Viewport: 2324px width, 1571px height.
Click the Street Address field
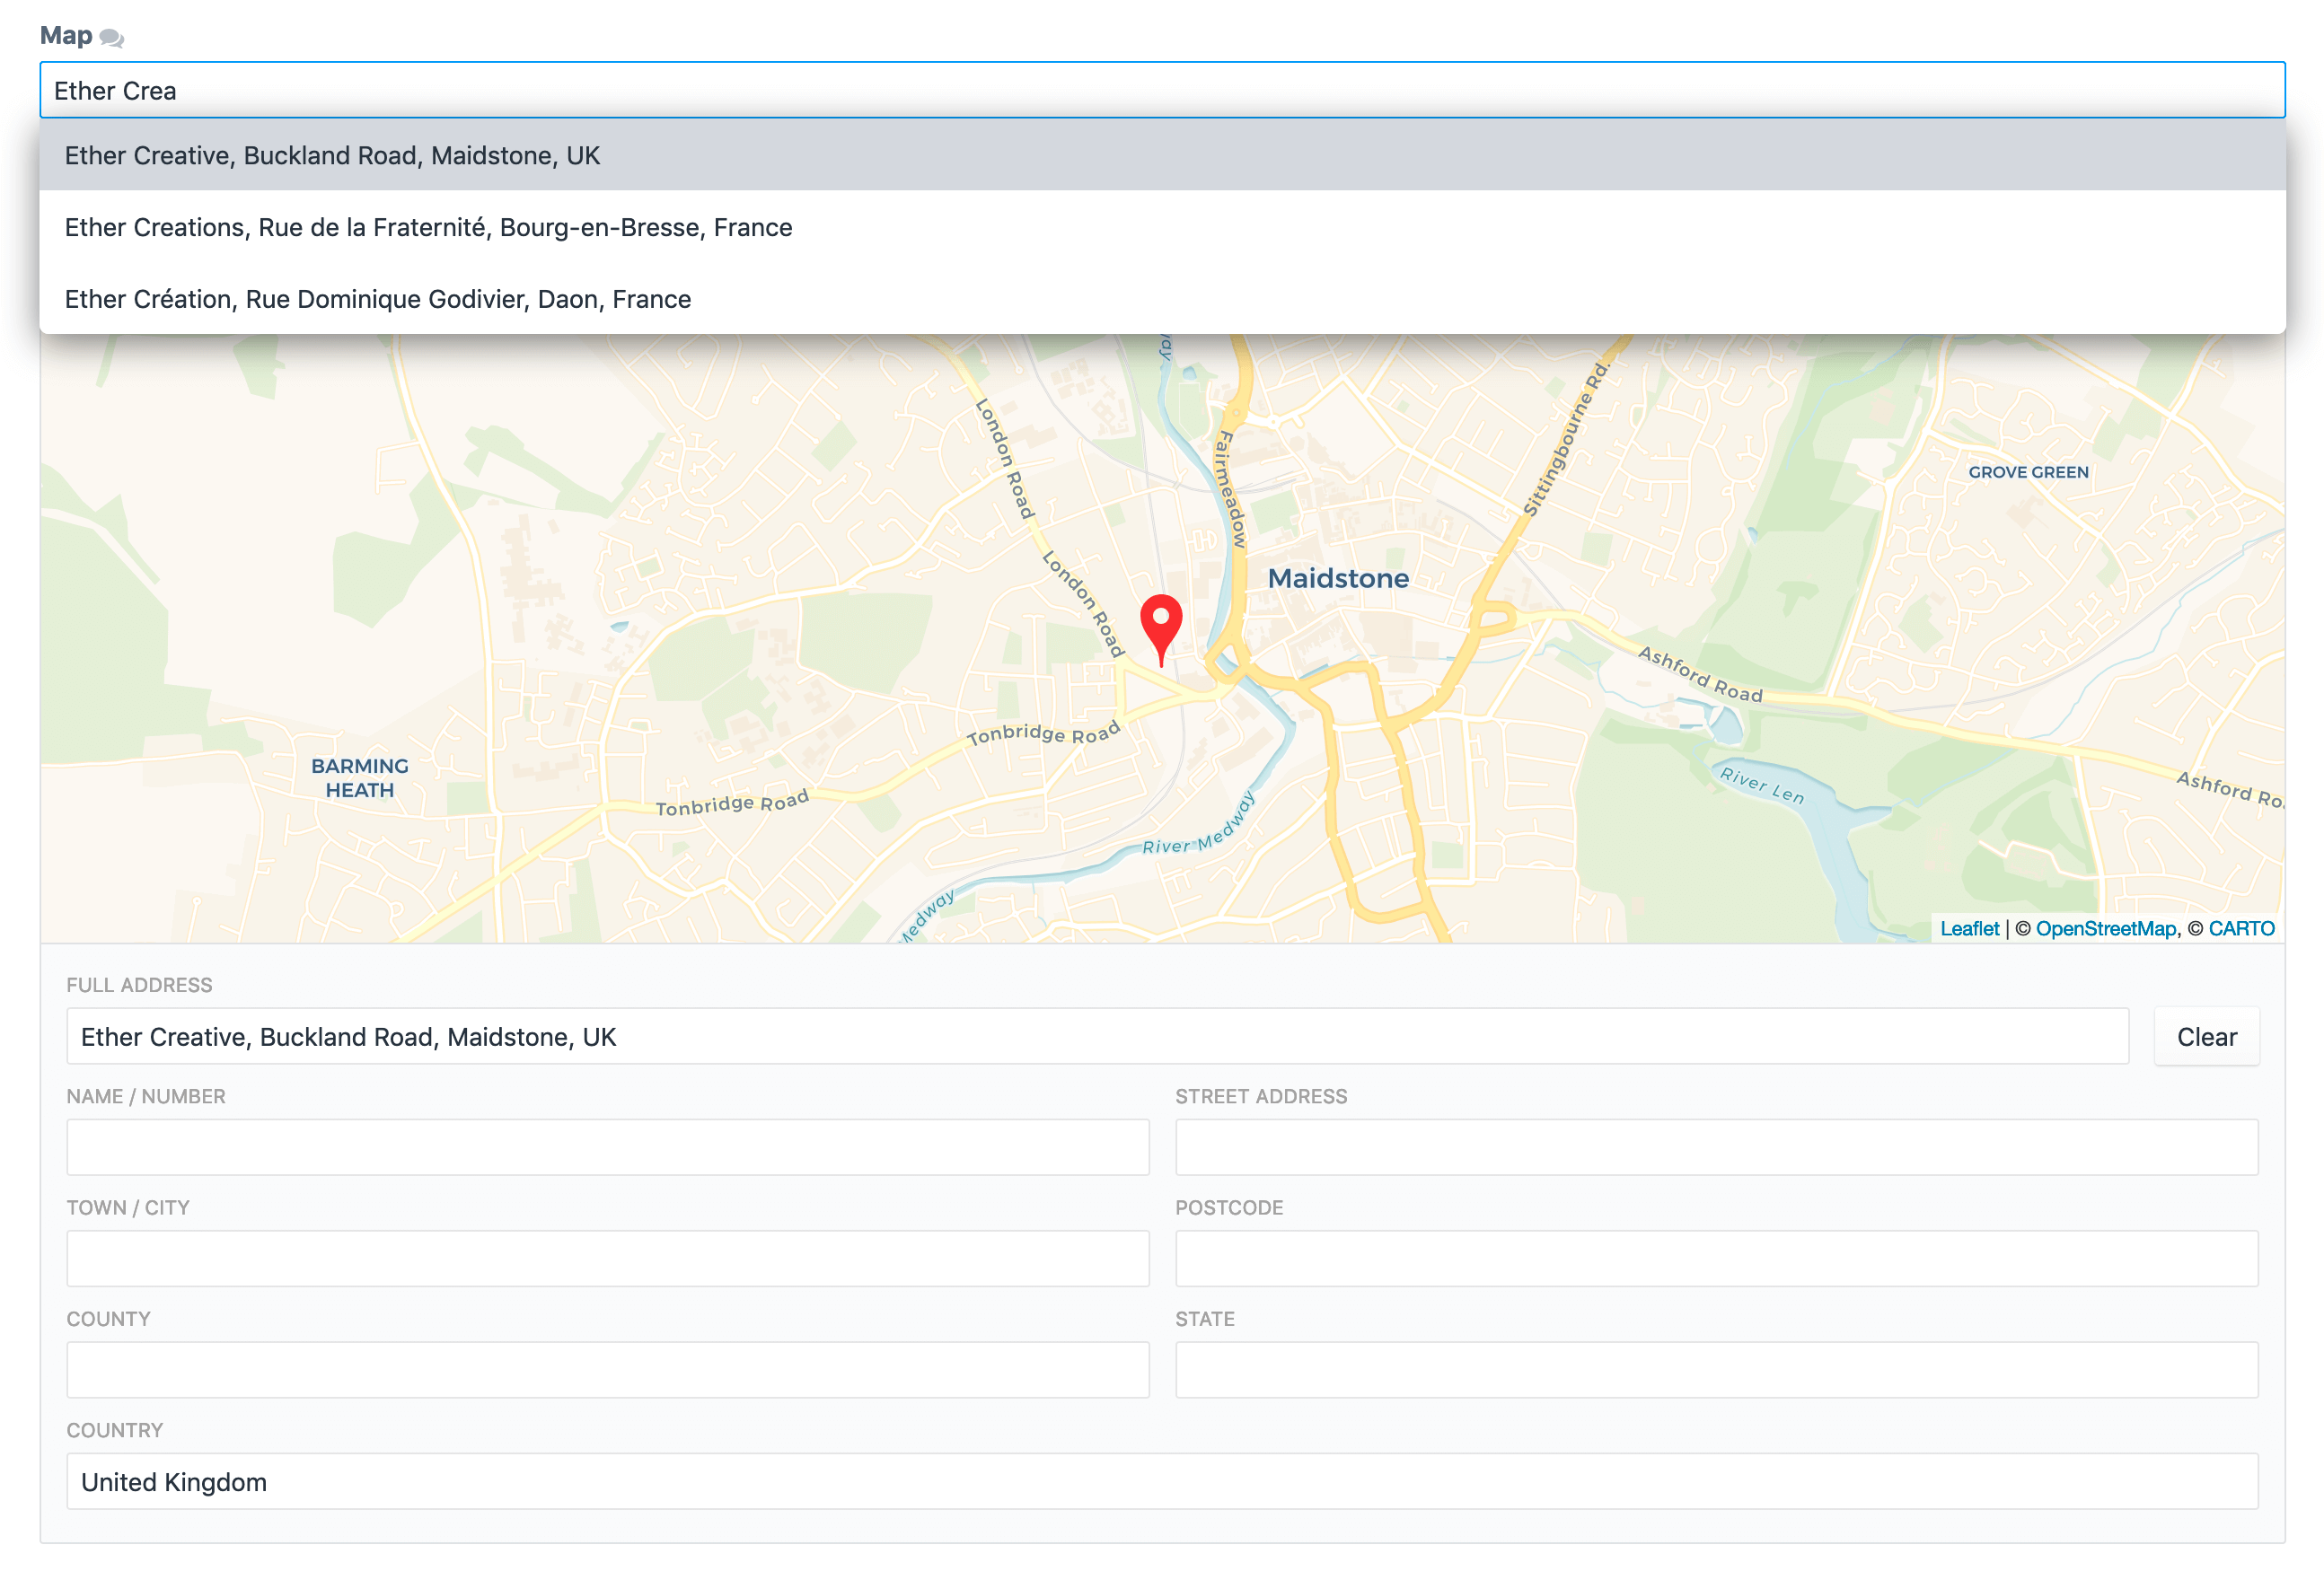point(1715,1148)
